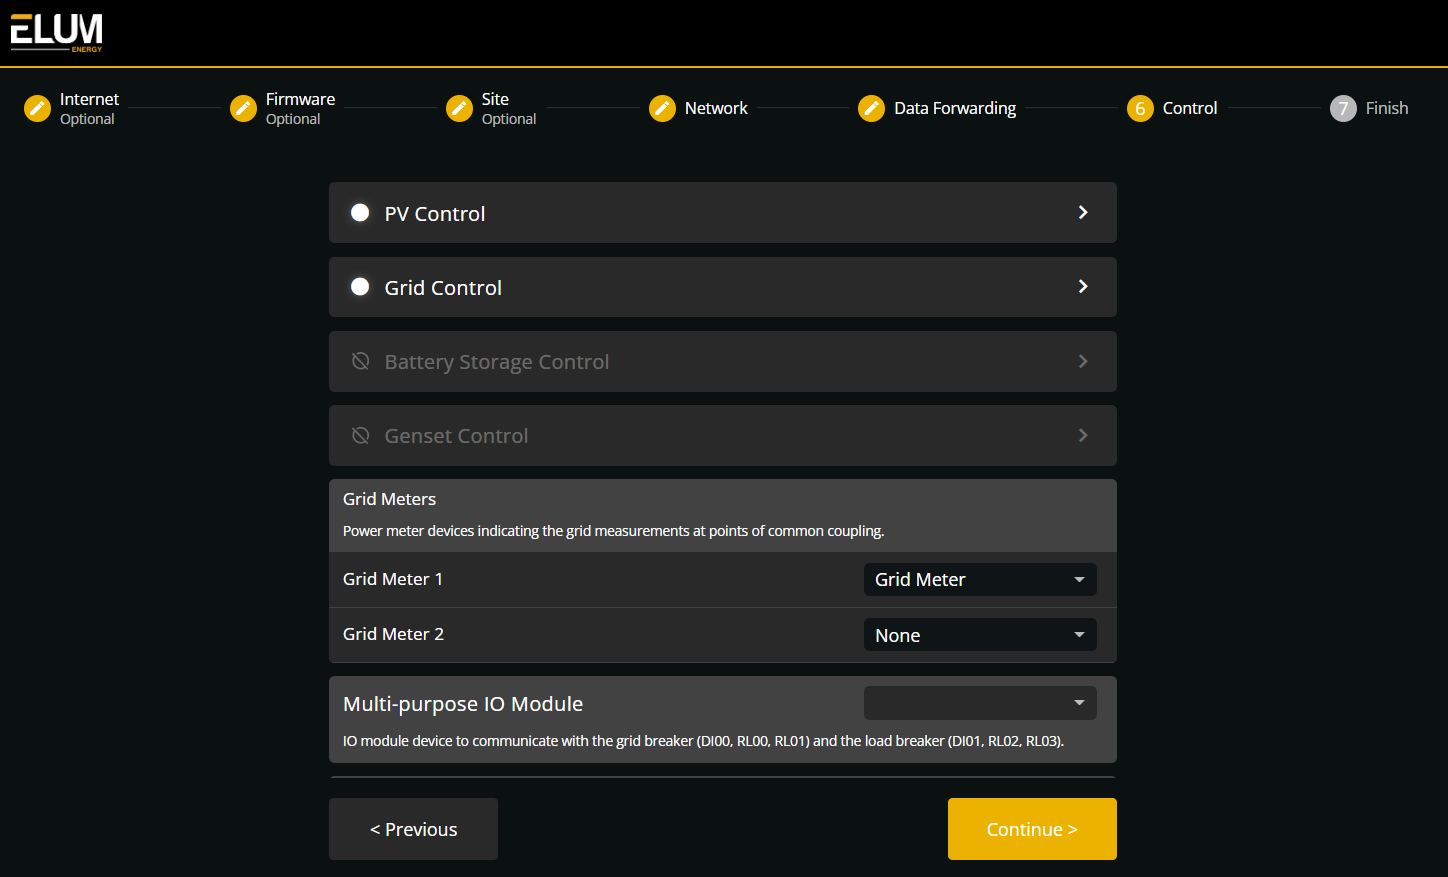Click the Finish step circle badge

tap(1343, 108)
